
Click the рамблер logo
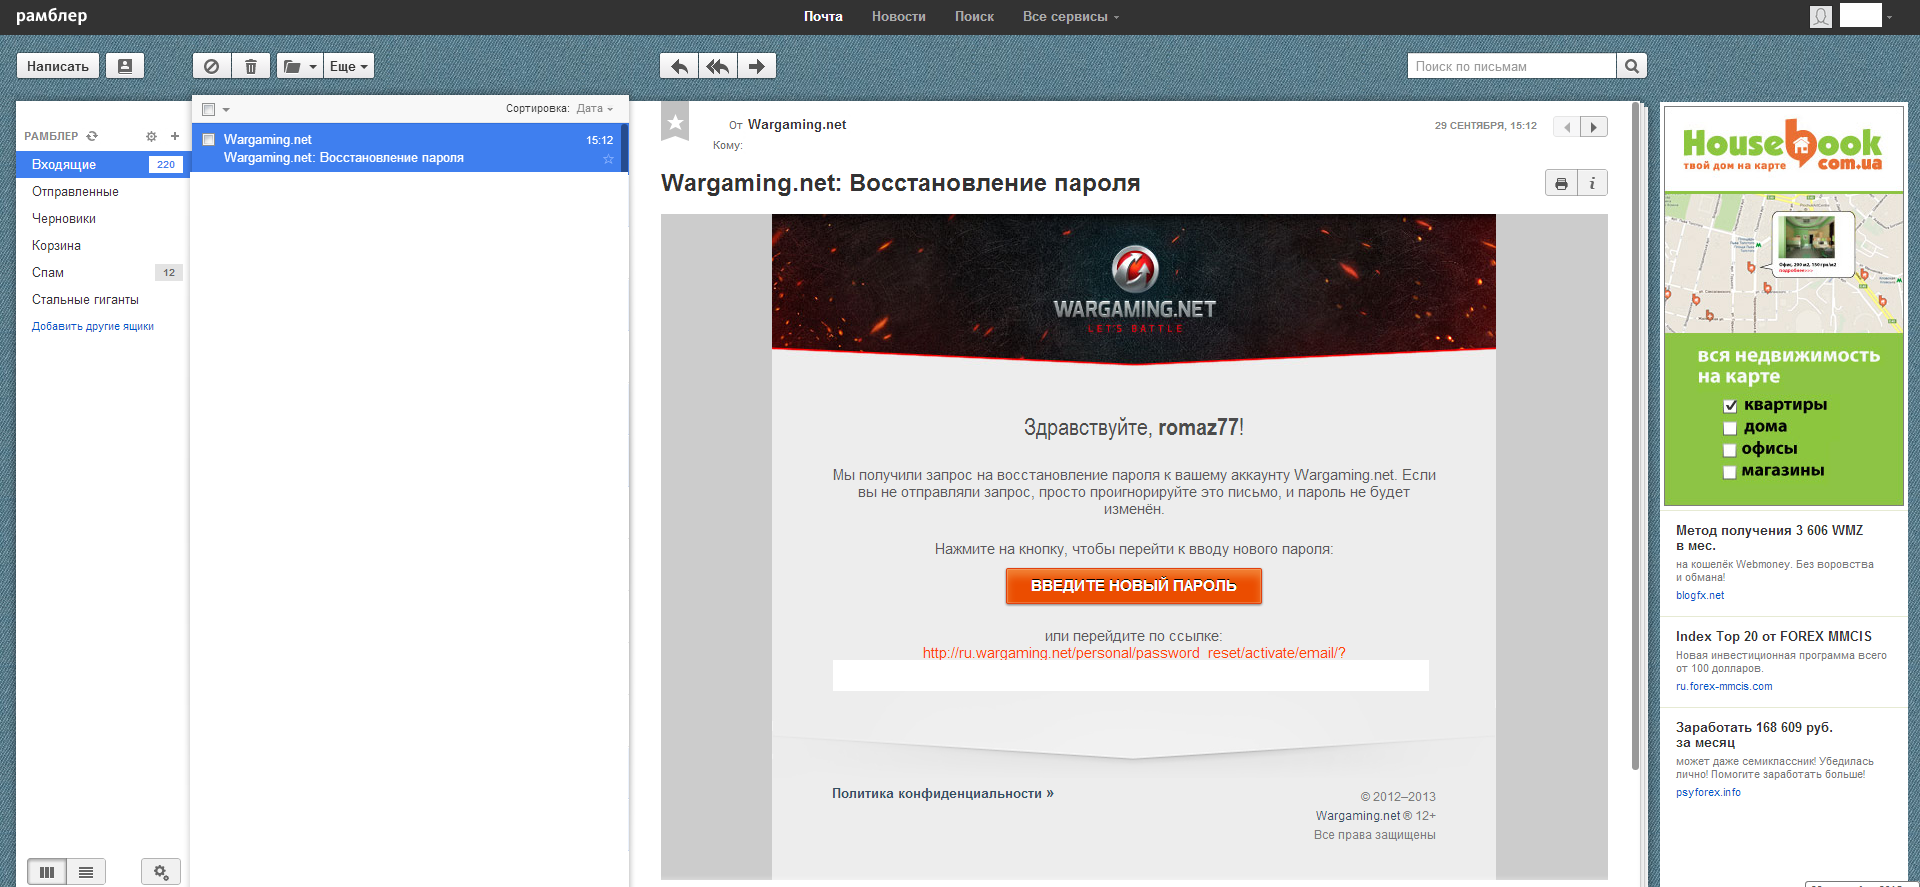(x=52, y=16)
